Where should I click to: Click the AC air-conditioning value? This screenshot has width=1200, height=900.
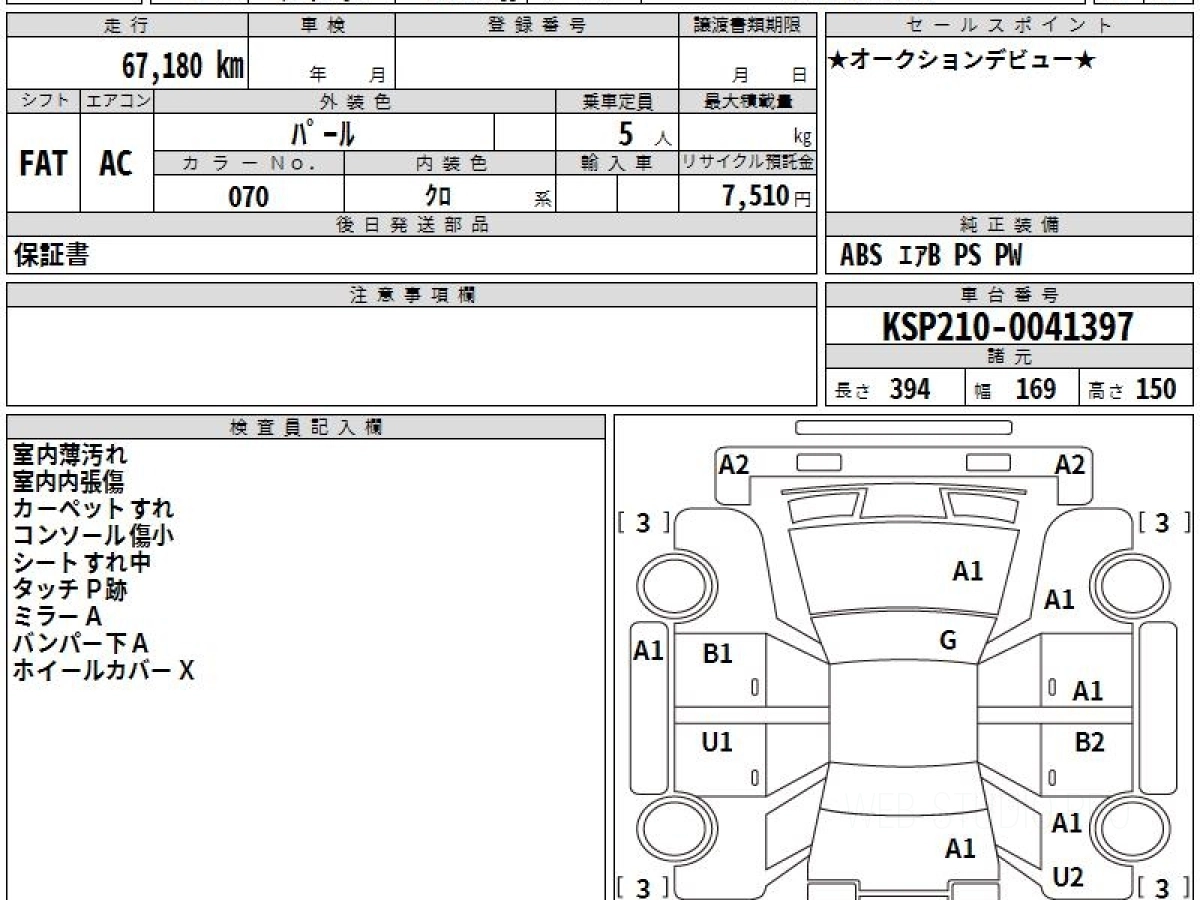click(x=116, y=164)
